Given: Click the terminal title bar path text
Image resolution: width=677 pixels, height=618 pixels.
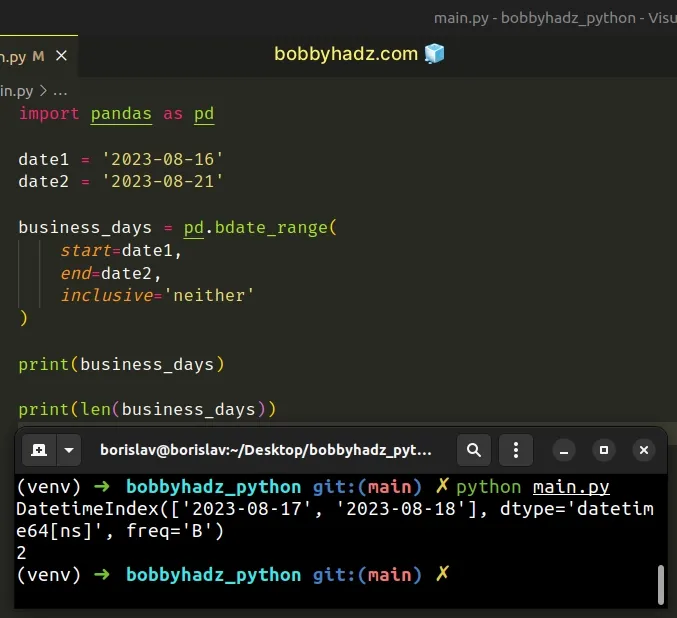Looking at the screenshot, I should coord(266,450).
